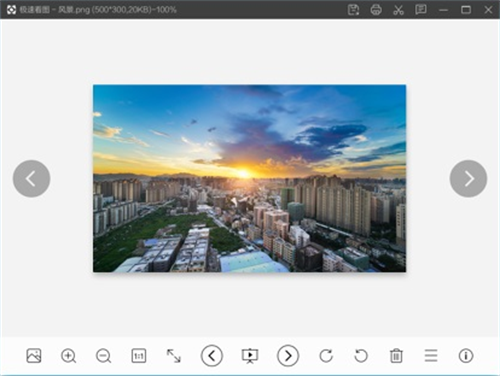The height and width of the screenshot is (376, 500).
Task: Go to previous image using large gray left arrow
Action: (32, 179)
